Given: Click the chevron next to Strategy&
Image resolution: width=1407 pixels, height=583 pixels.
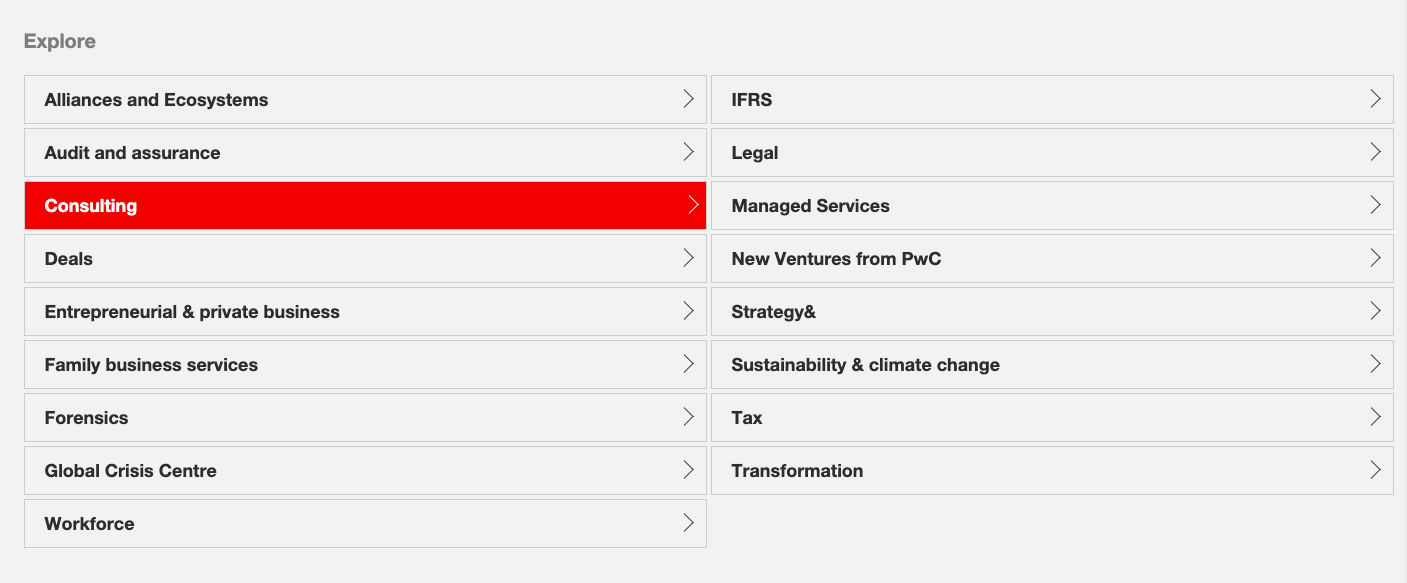Looking at the screenshot, I should tap(1375, 311).
